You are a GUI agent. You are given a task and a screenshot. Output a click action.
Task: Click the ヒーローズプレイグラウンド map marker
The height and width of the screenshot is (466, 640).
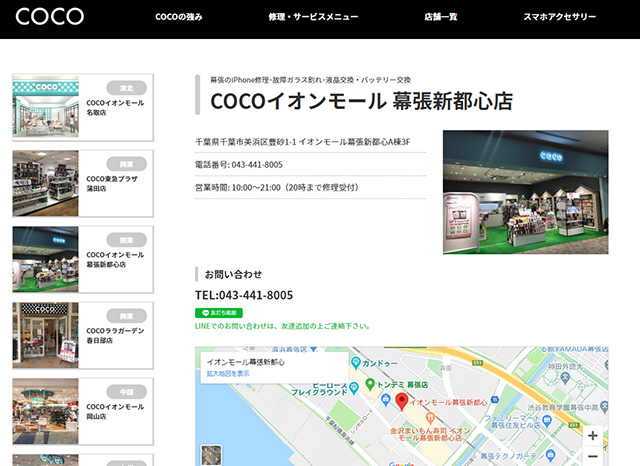(354, 387)
